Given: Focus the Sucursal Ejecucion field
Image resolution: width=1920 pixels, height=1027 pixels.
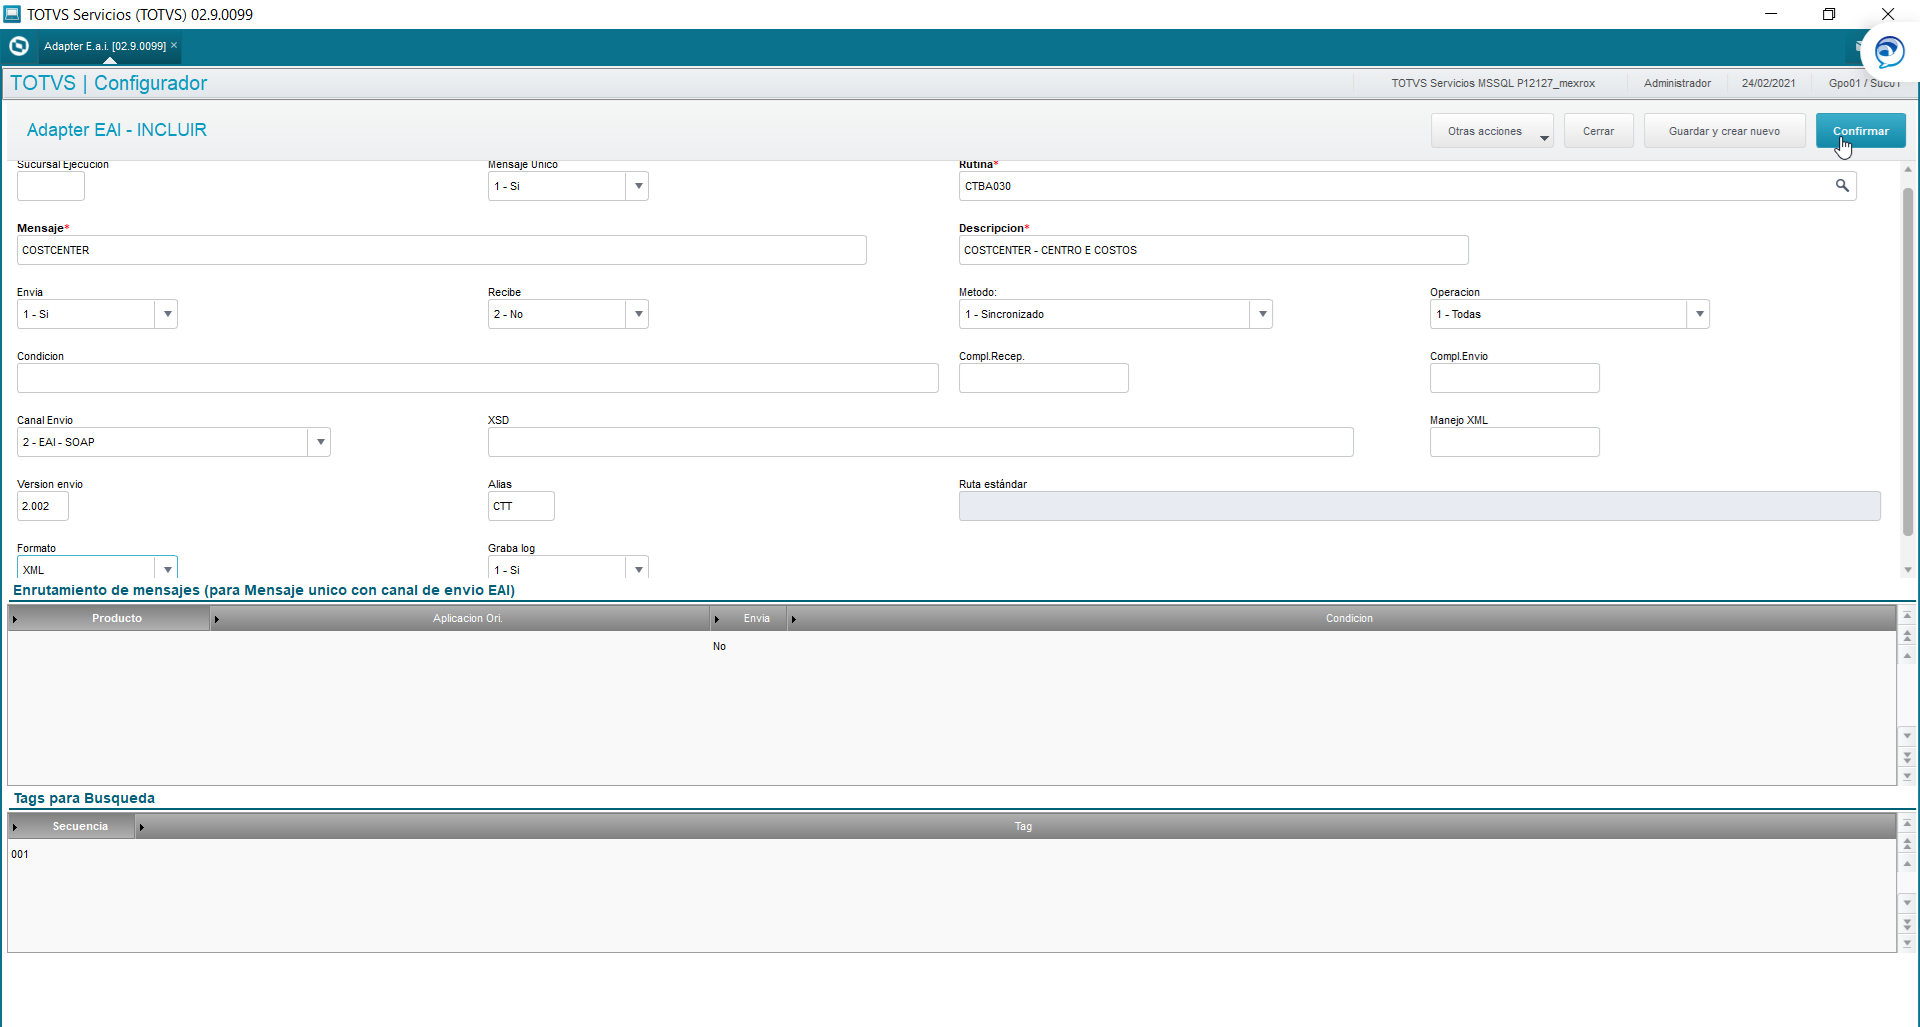Looking at the screenshot, I should point(51,186).
